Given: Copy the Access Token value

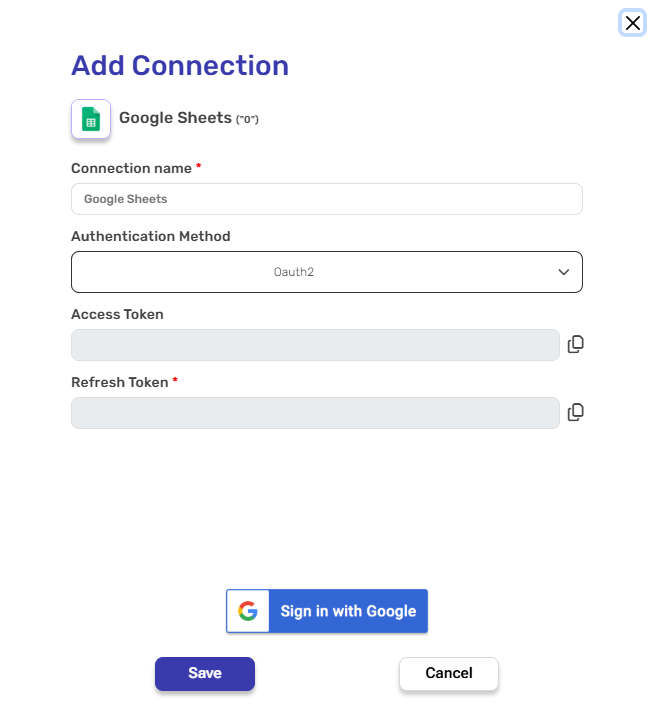Looking at the screenshot, I should point(575,344).
